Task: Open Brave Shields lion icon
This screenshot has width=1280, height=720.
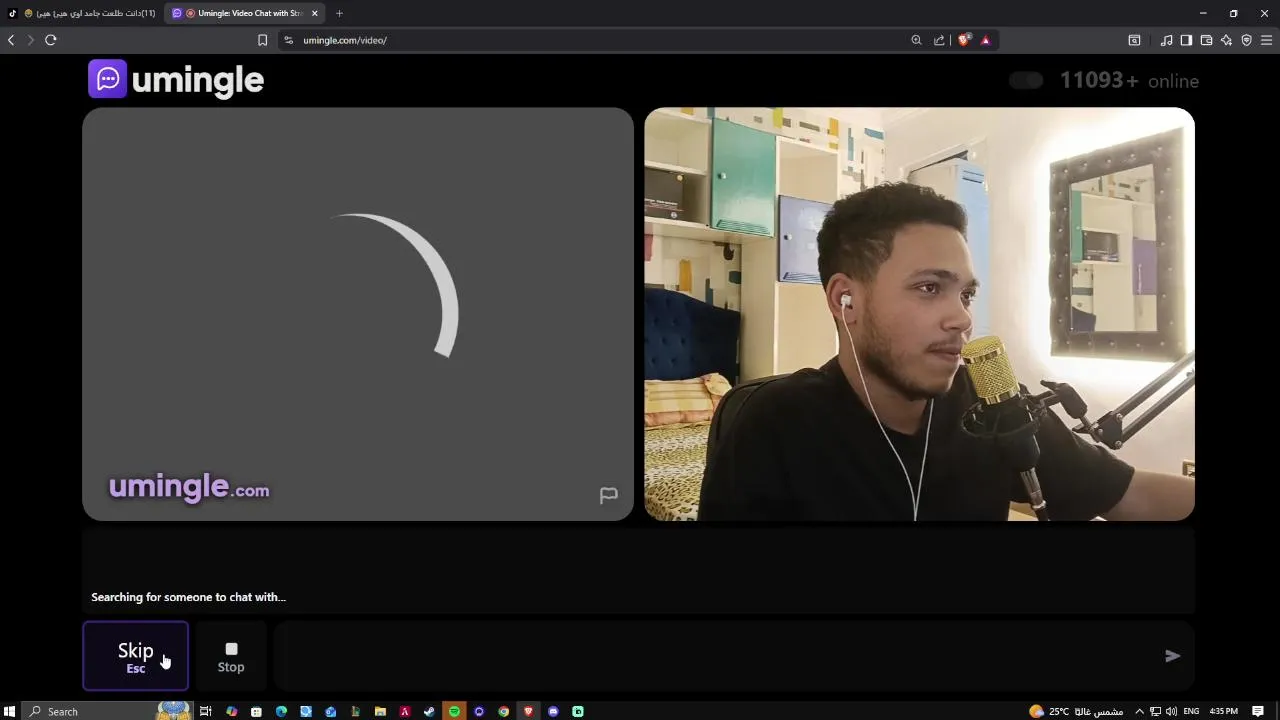Action: (964, 40)
